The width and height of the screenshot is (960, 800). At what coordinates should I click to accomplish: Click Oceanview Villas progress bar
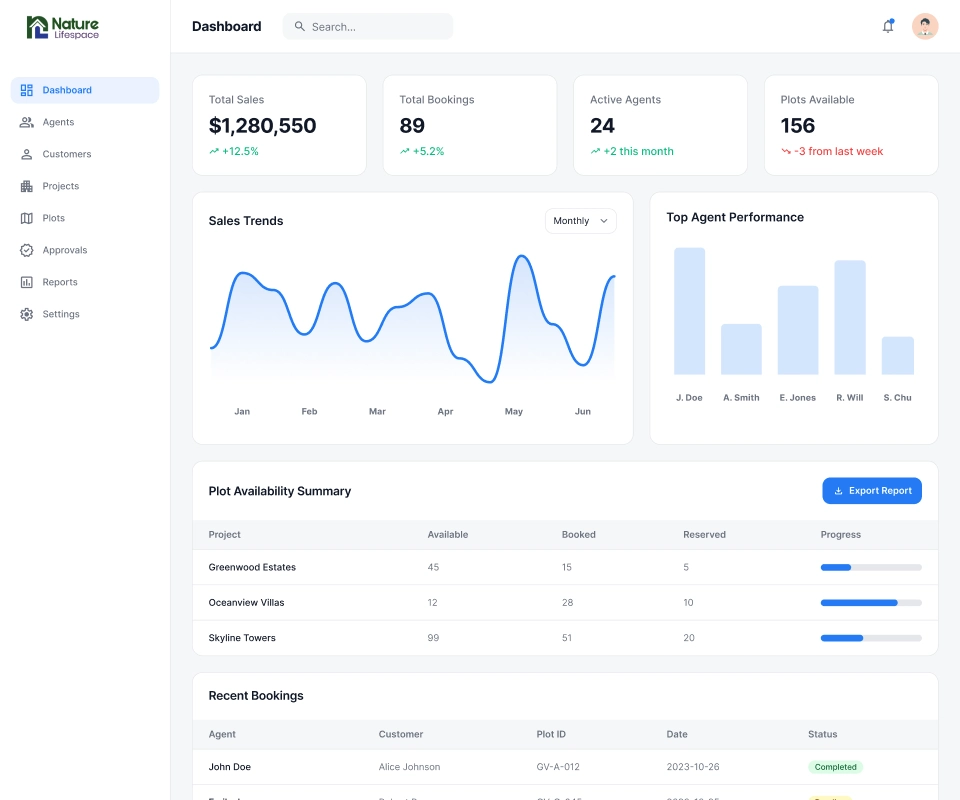871,603
